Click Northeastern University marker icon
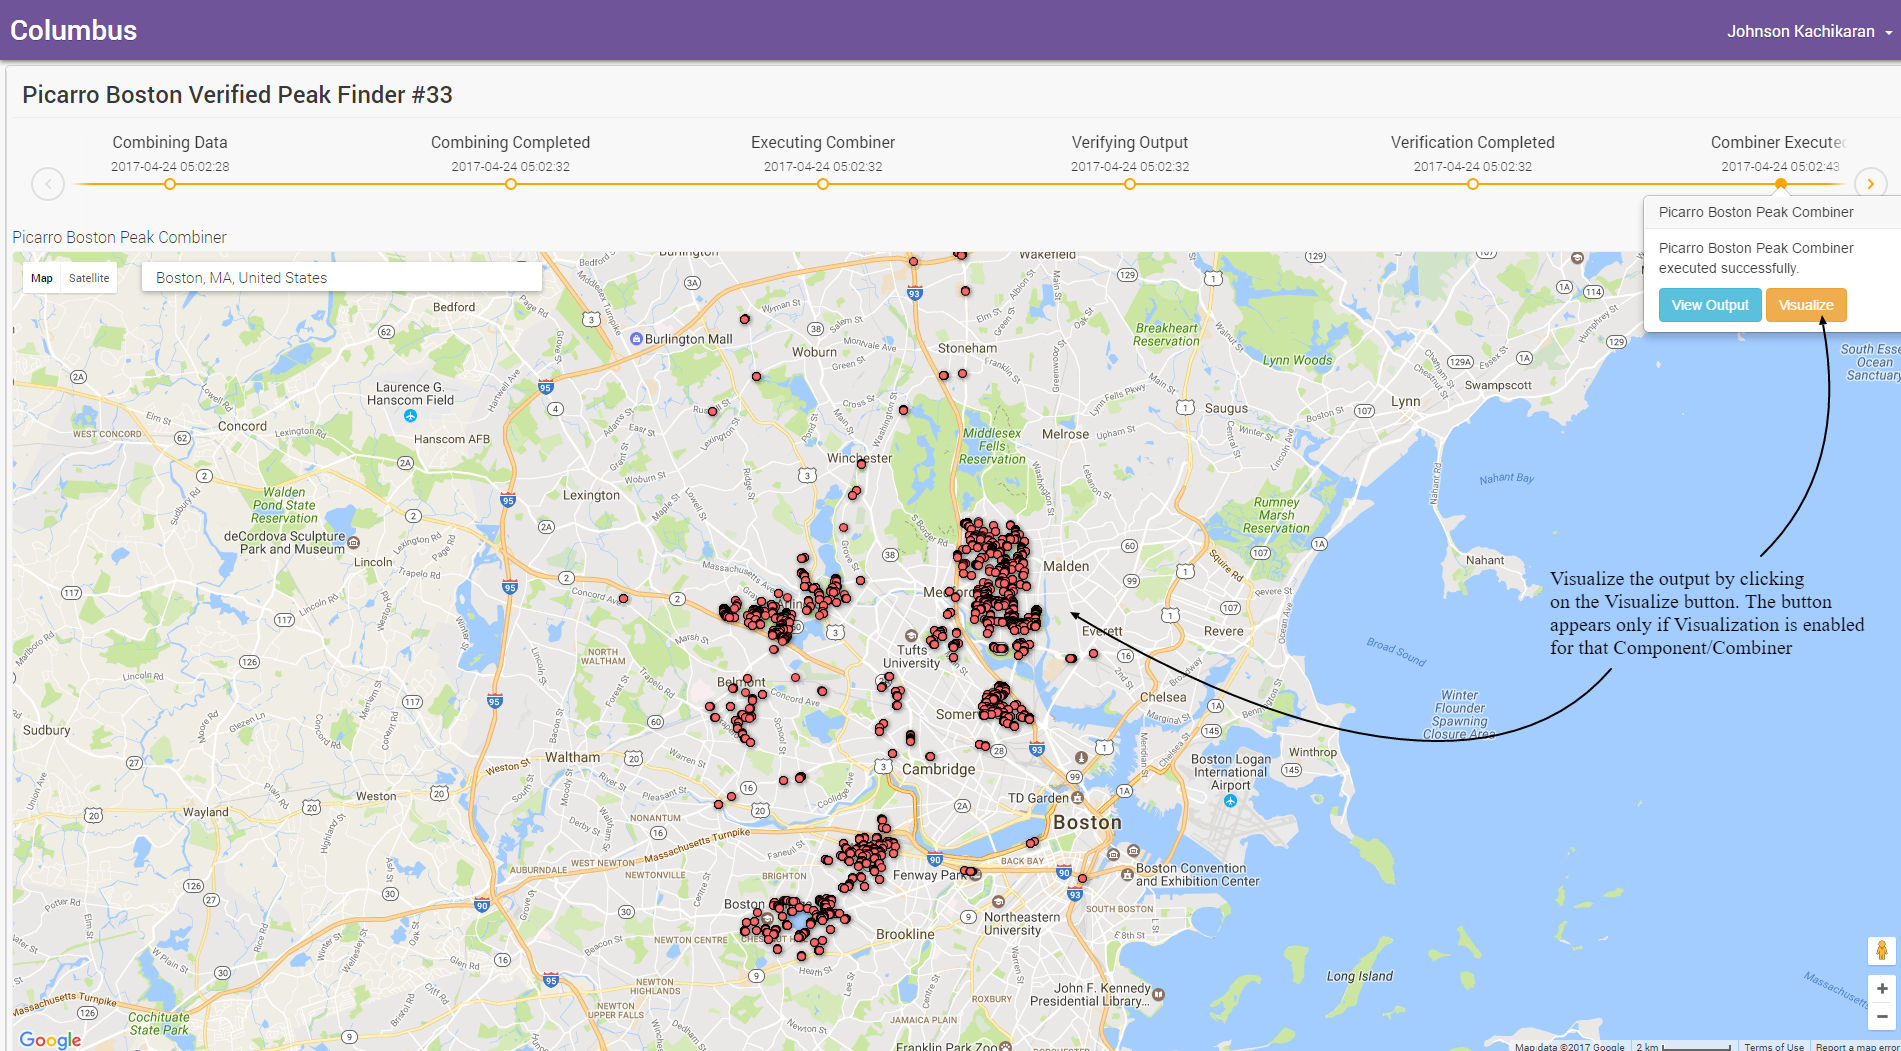1901x1051 pixels. coord(997,902)
